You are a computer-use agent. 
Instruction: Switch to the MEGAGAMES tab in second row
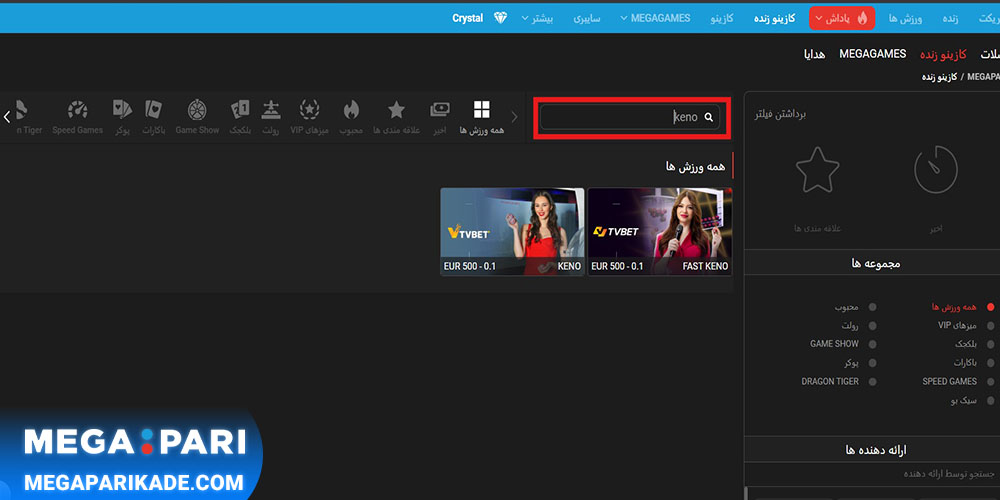tap(872, 54)
